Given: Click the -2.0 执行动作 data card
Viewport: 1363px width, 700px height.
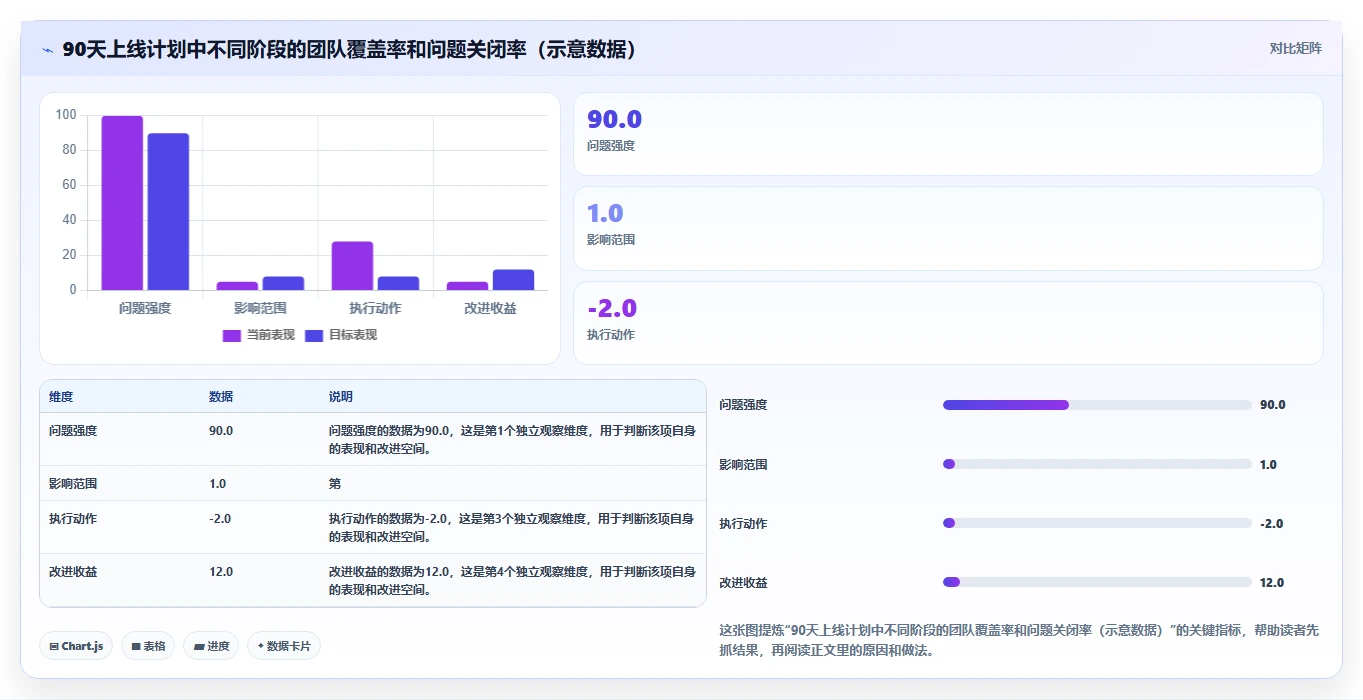Looking at the screenshot, I should [x=948, y=323].
